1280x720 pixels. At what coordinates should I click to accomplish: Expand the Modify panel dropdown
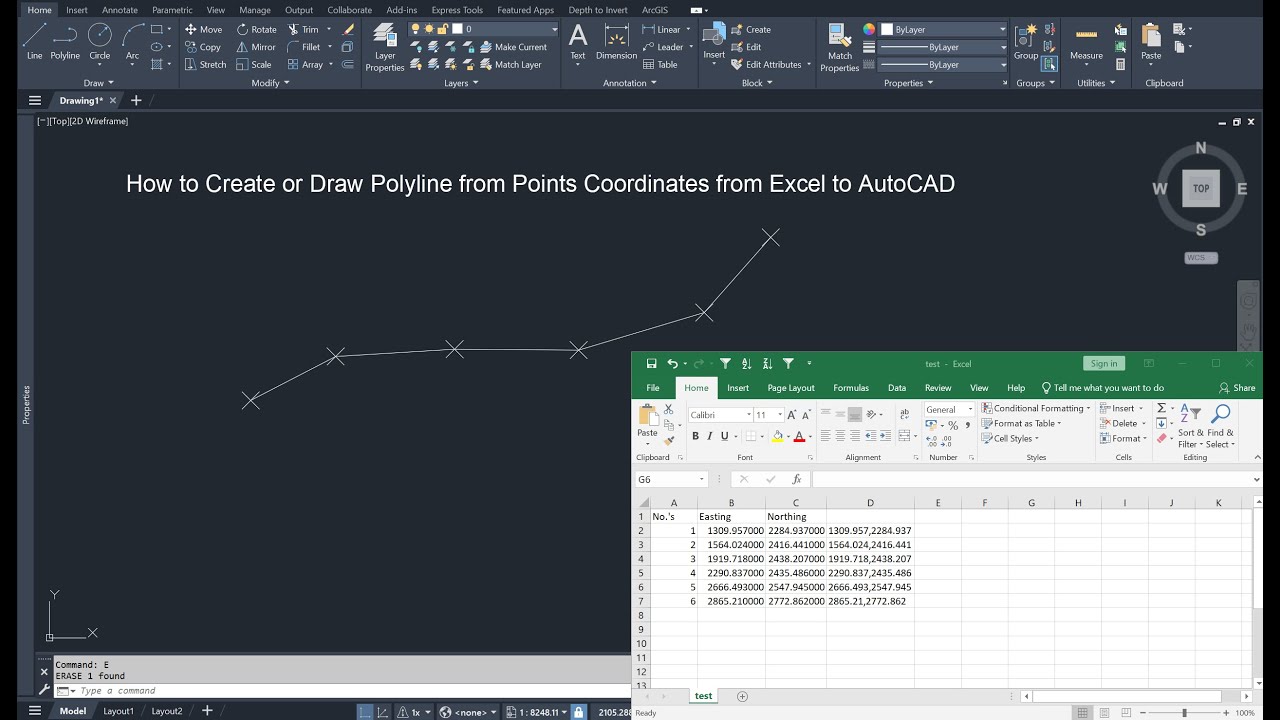270,83
